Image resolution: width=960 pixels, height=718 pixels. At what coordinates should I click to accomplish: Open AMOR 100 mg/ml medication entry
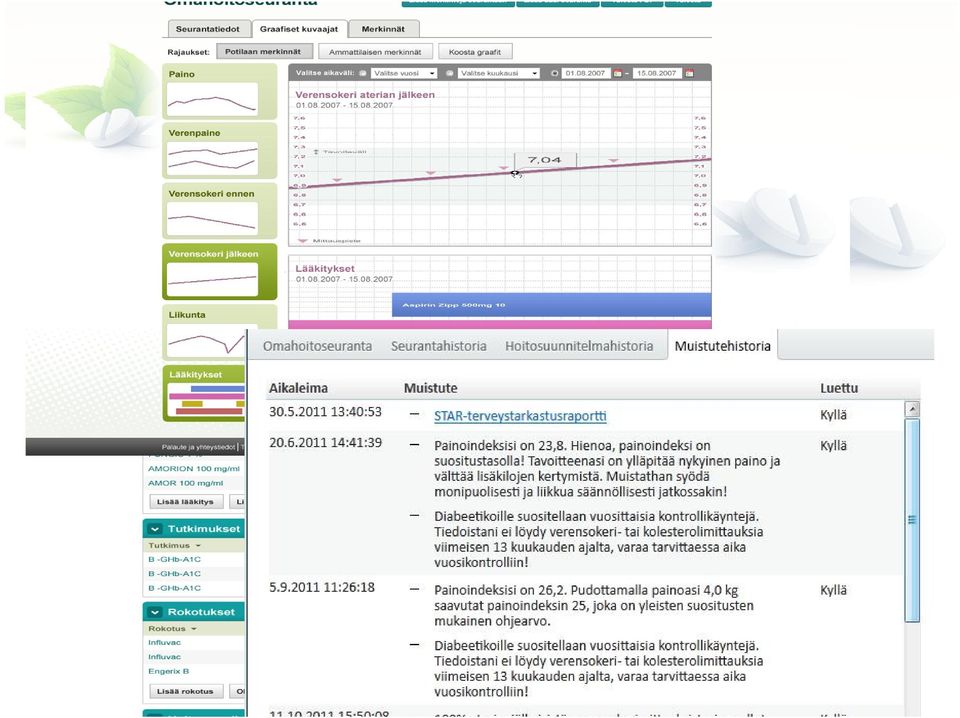186,483
